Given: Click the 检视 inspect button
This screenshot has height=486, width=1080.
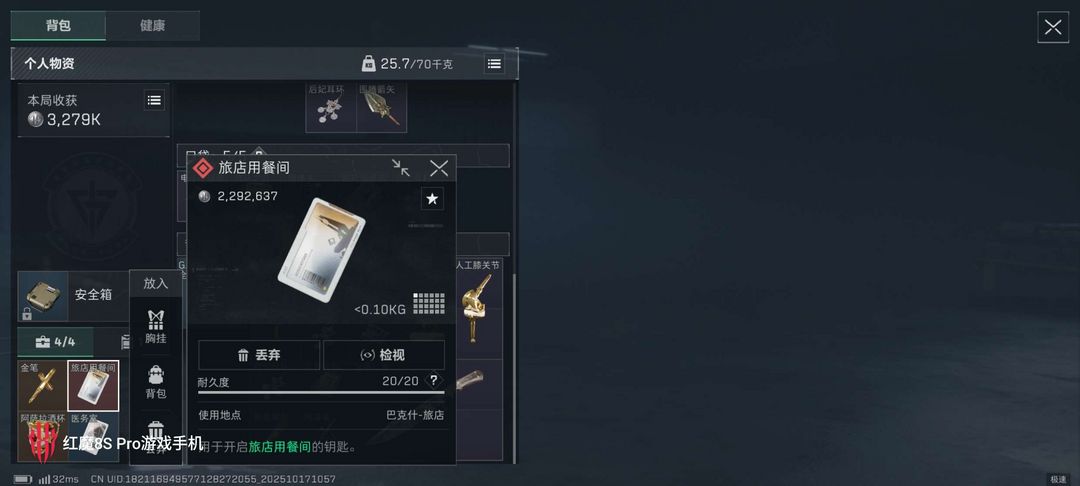Looking at the screenshot, I should click(384, 355).
